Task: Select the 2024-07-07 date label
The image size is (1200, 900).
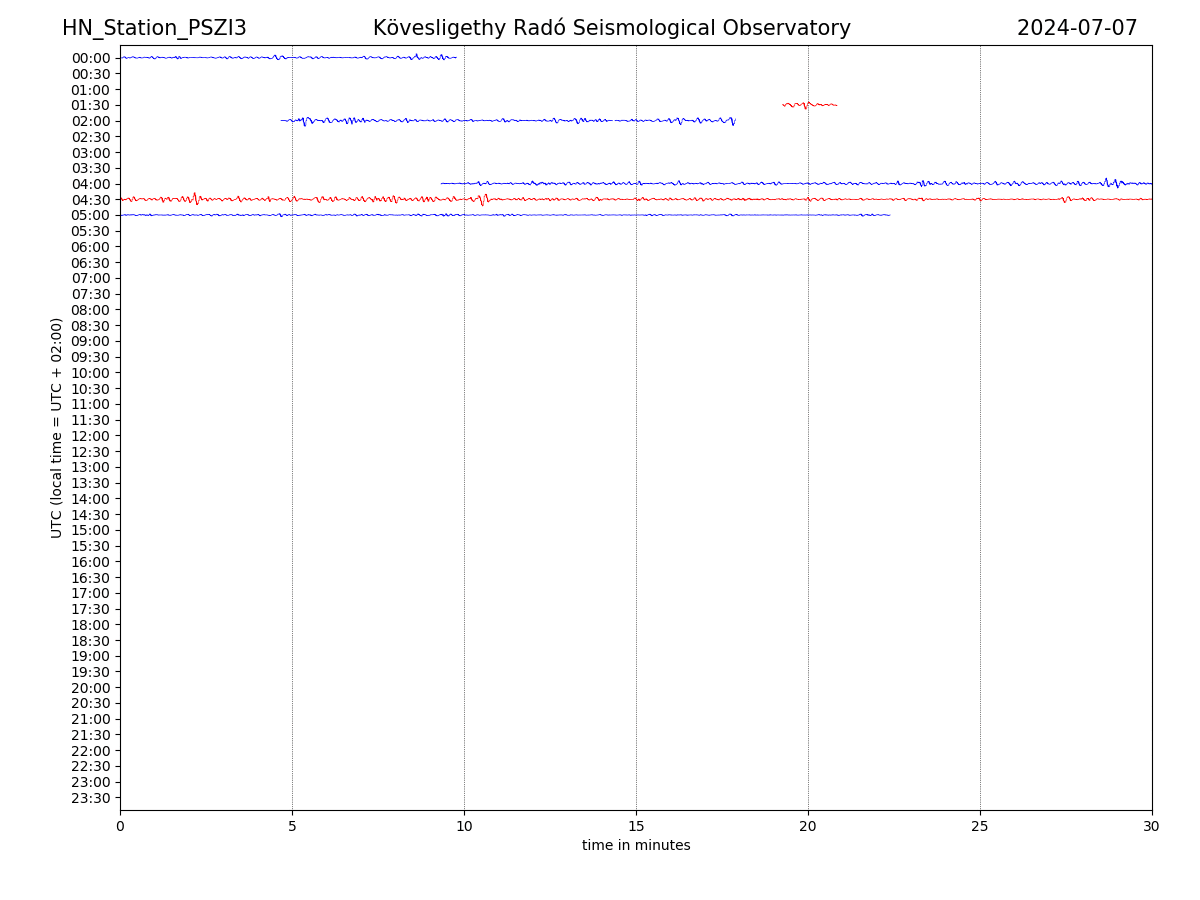Action: click(1076, 29)
